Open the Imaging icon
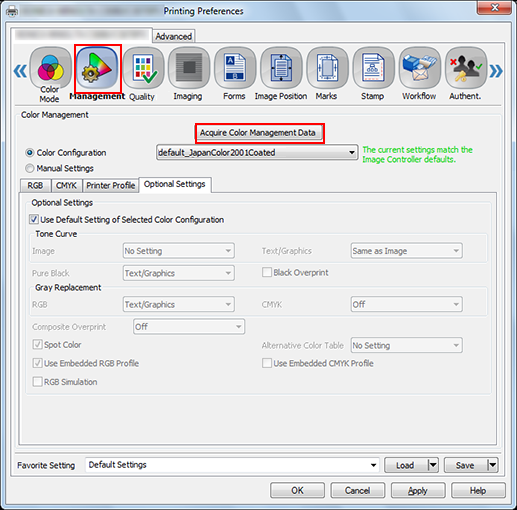The width and height of the screenshot is (517, 510). pyautogui.click(x=189, y=68)
